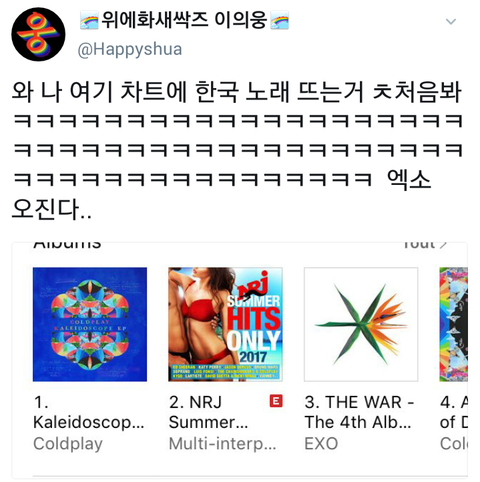The image size is (480, 482).
Task: Click the Coldplay artist name
Action: (68, 444)
